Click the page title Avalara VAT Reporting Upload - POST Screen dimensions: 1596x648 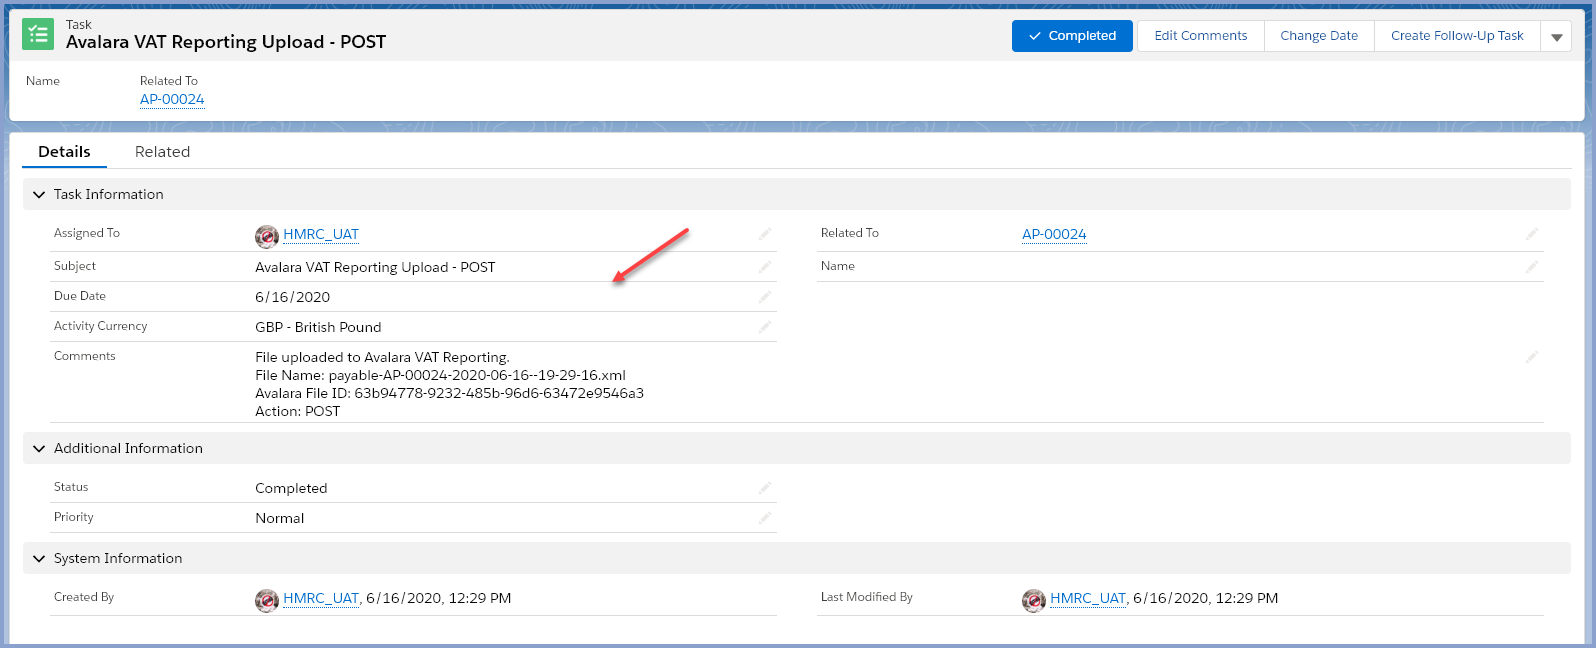226,42
